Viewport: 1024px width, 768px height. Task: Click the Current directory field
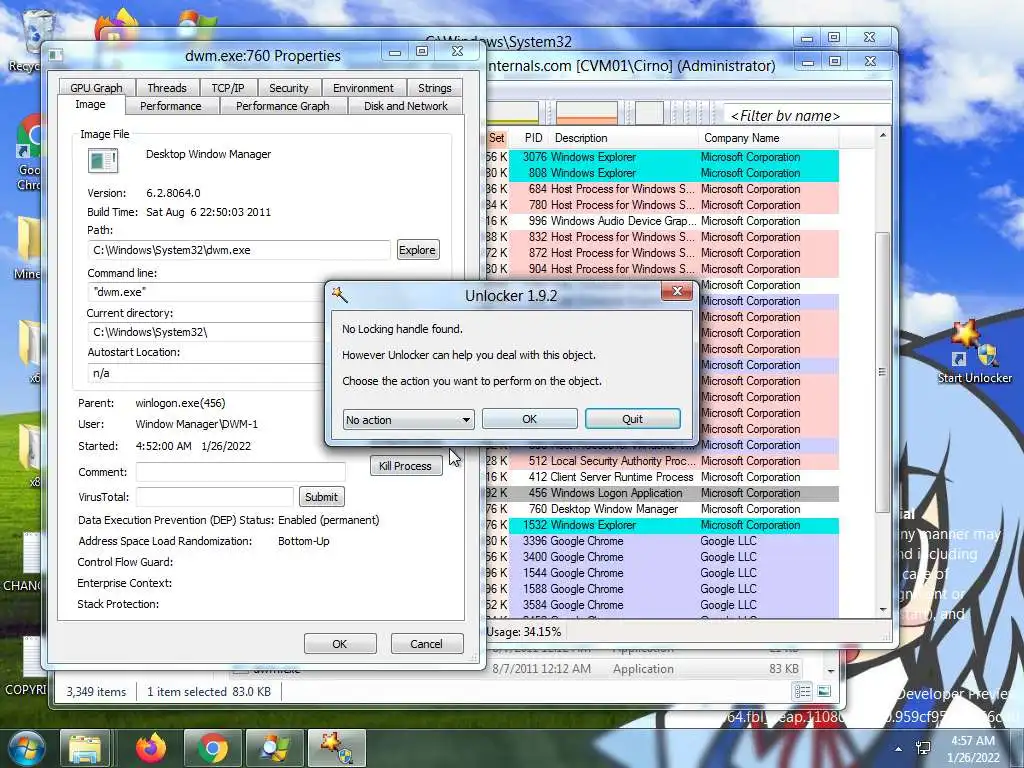tap(206, 332)
